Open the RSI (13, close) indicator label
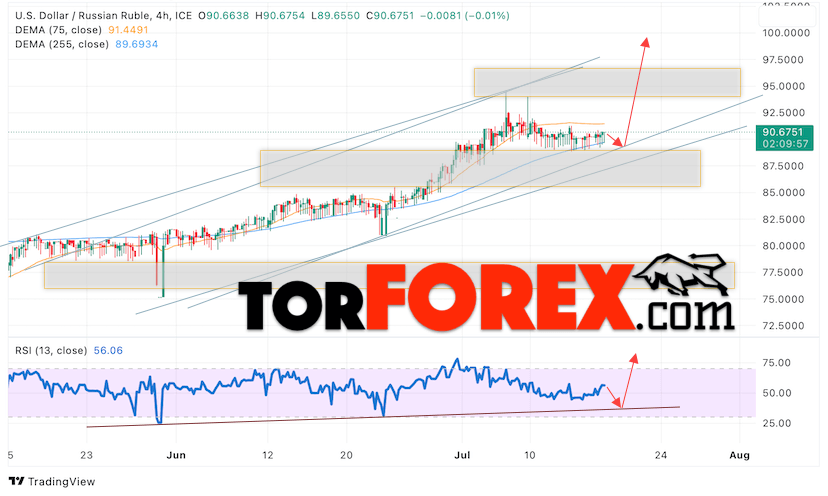 tap(51, 351)
